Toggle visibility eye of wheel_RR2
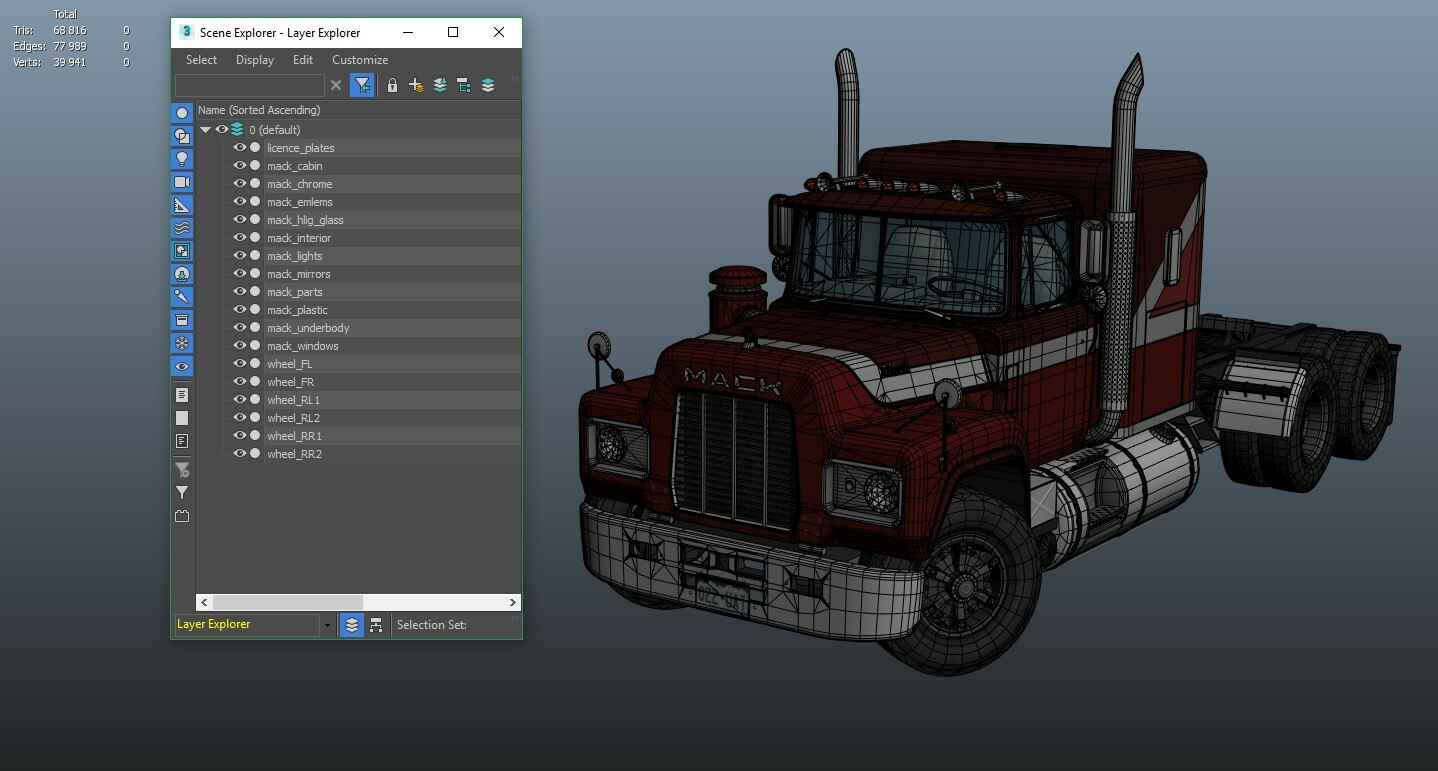 point(240,453)
